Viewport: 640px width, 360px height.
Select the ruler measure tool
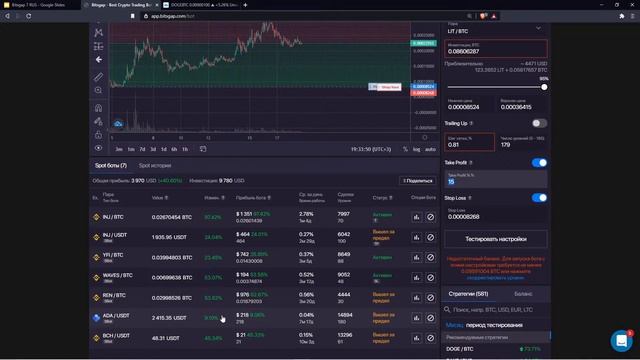pyautogui.click(x=98, y=77)
